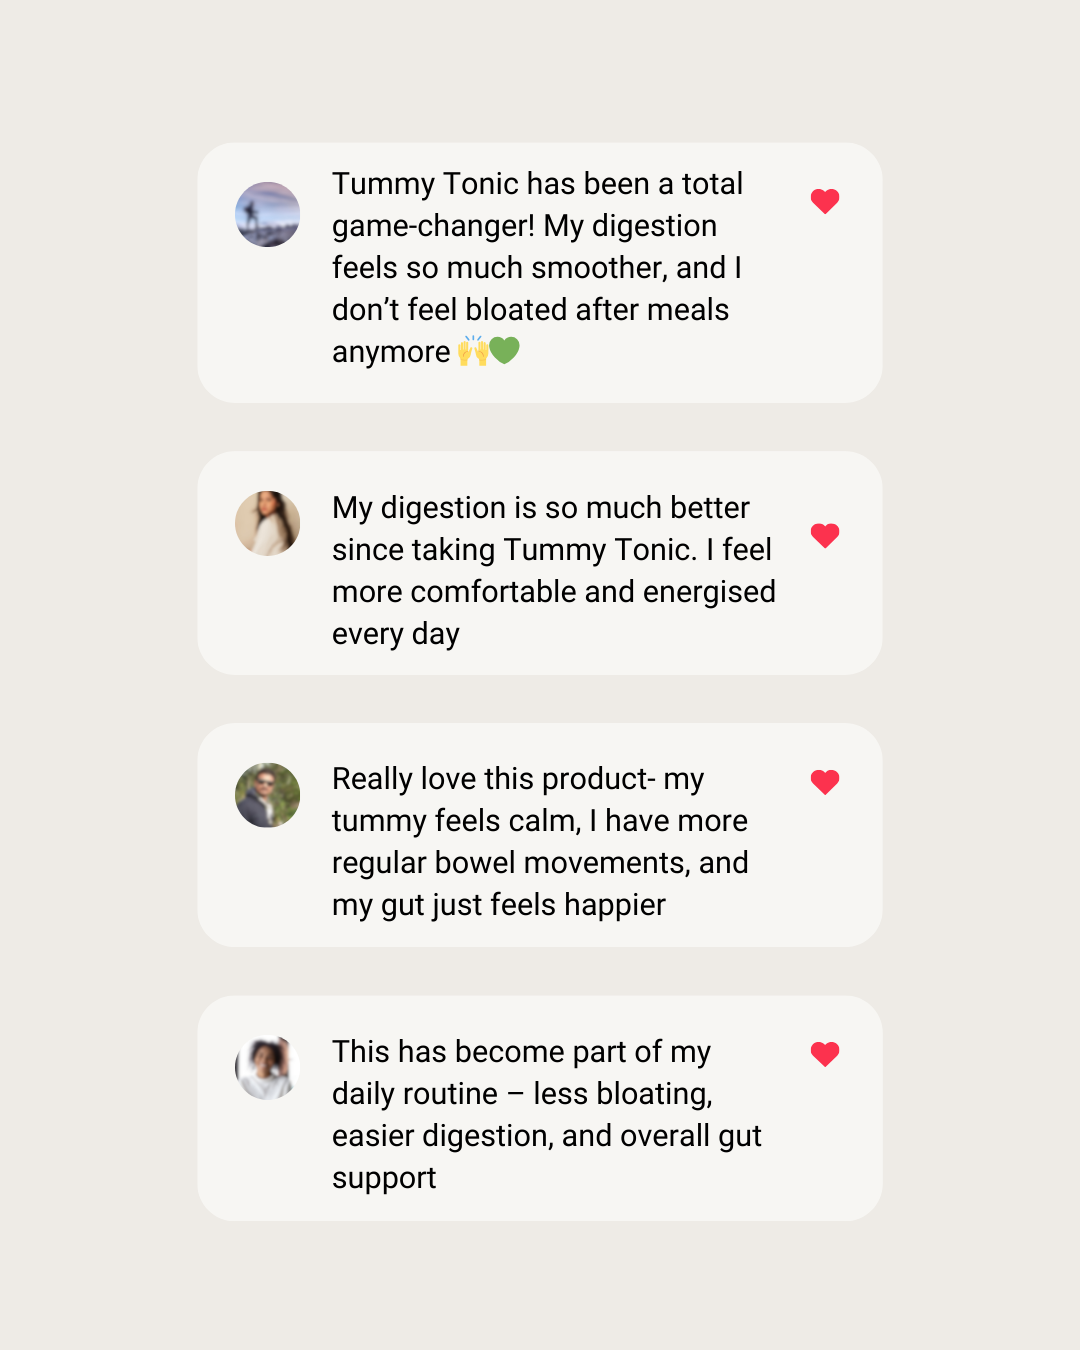Tap the heart on the energised review
Viewport: 1080px width, 1350px height.
825,535
